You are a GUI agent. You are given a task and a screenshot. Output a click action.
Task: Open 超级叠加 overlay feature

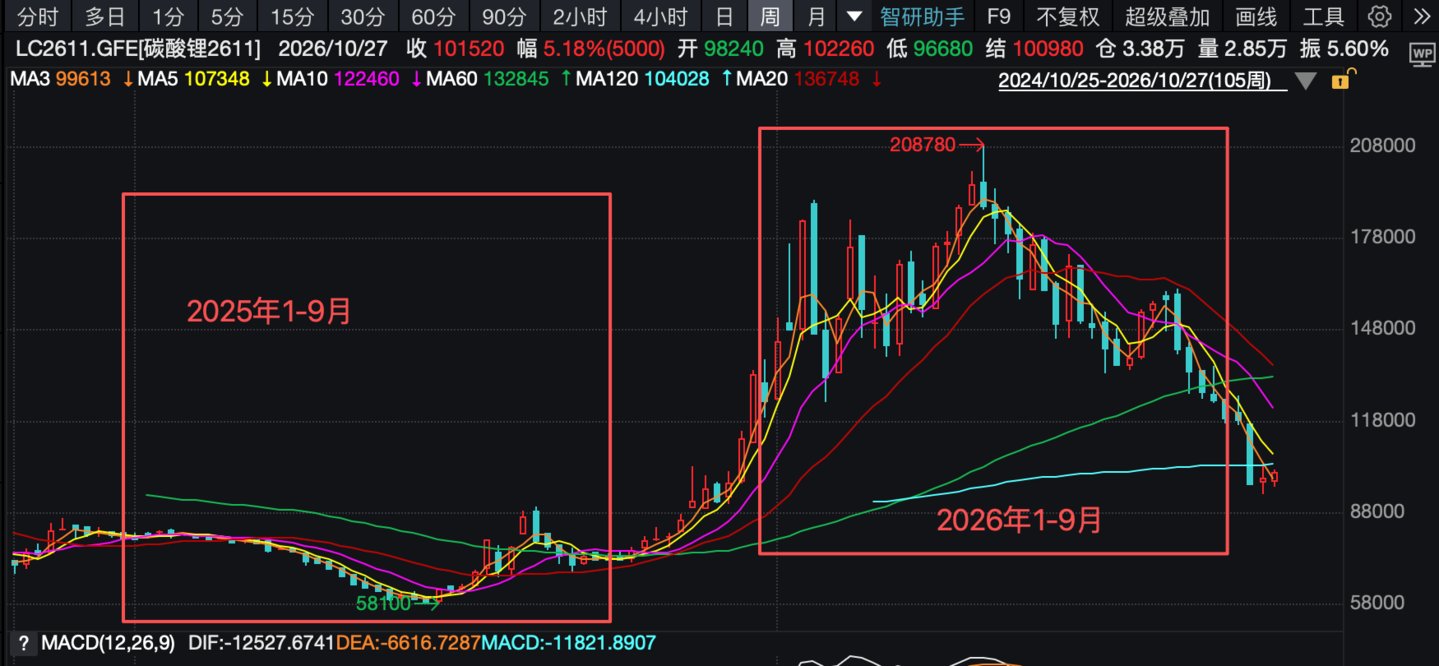(x=1167, y=17)
